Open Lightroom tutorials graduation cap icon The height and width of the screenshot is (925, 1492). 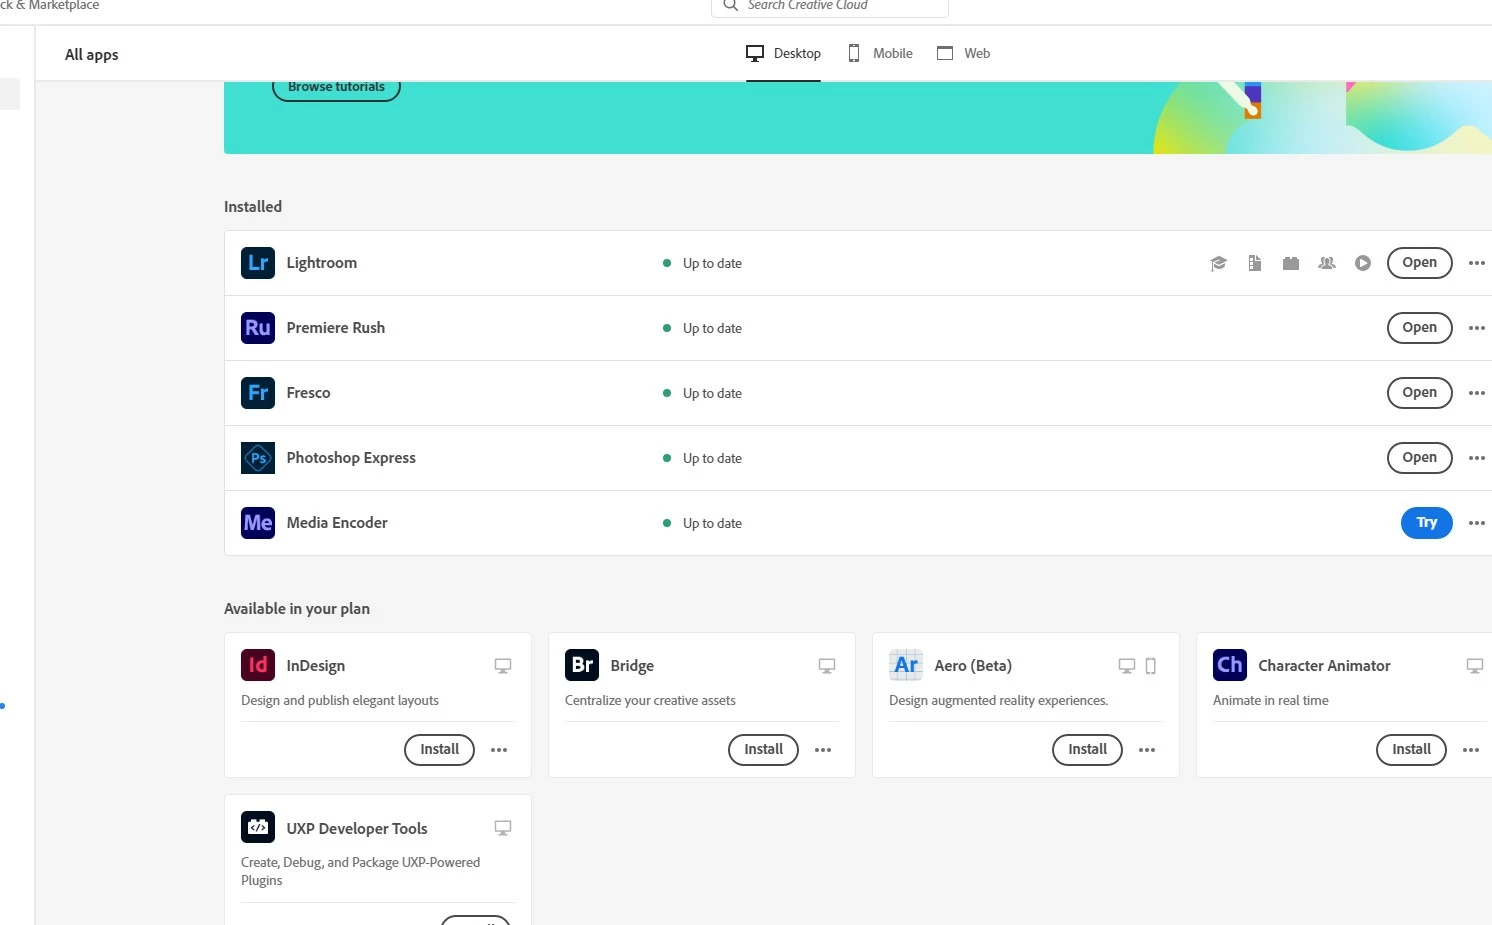click(1218, 263)
